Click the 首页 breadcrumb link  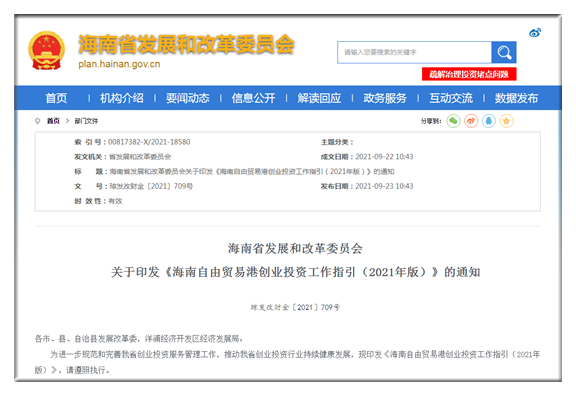(x=53, y=121)
